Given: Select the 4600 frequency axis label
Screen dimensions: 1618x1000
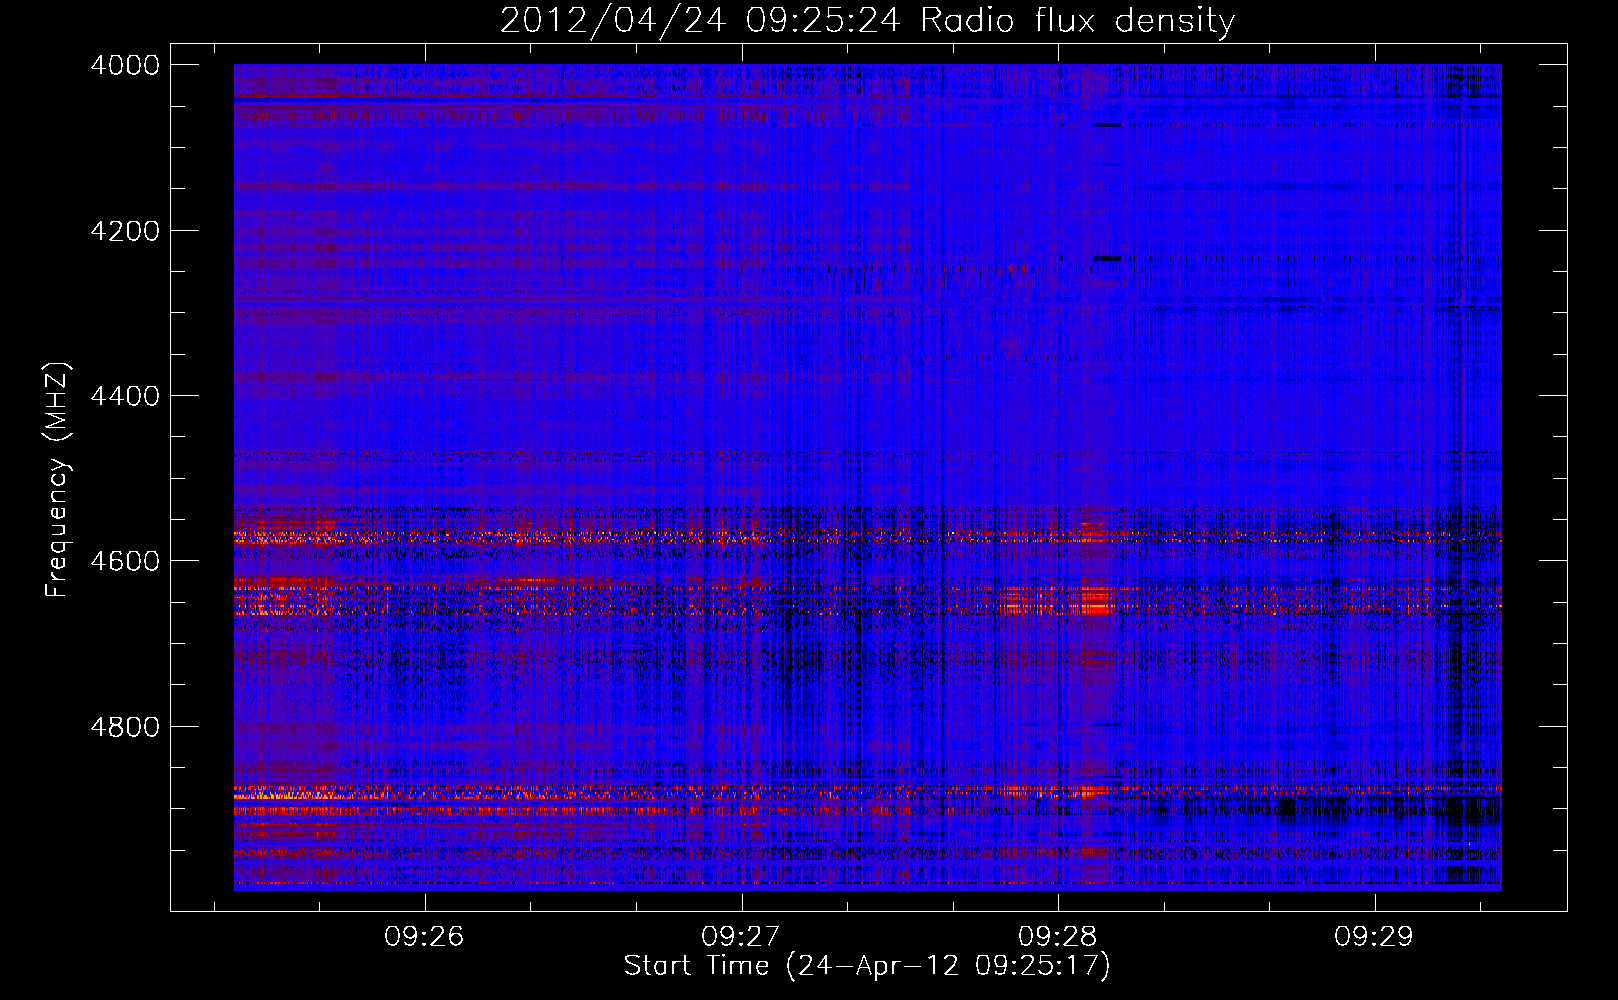Looking at the screenshot, I should 125,561.
